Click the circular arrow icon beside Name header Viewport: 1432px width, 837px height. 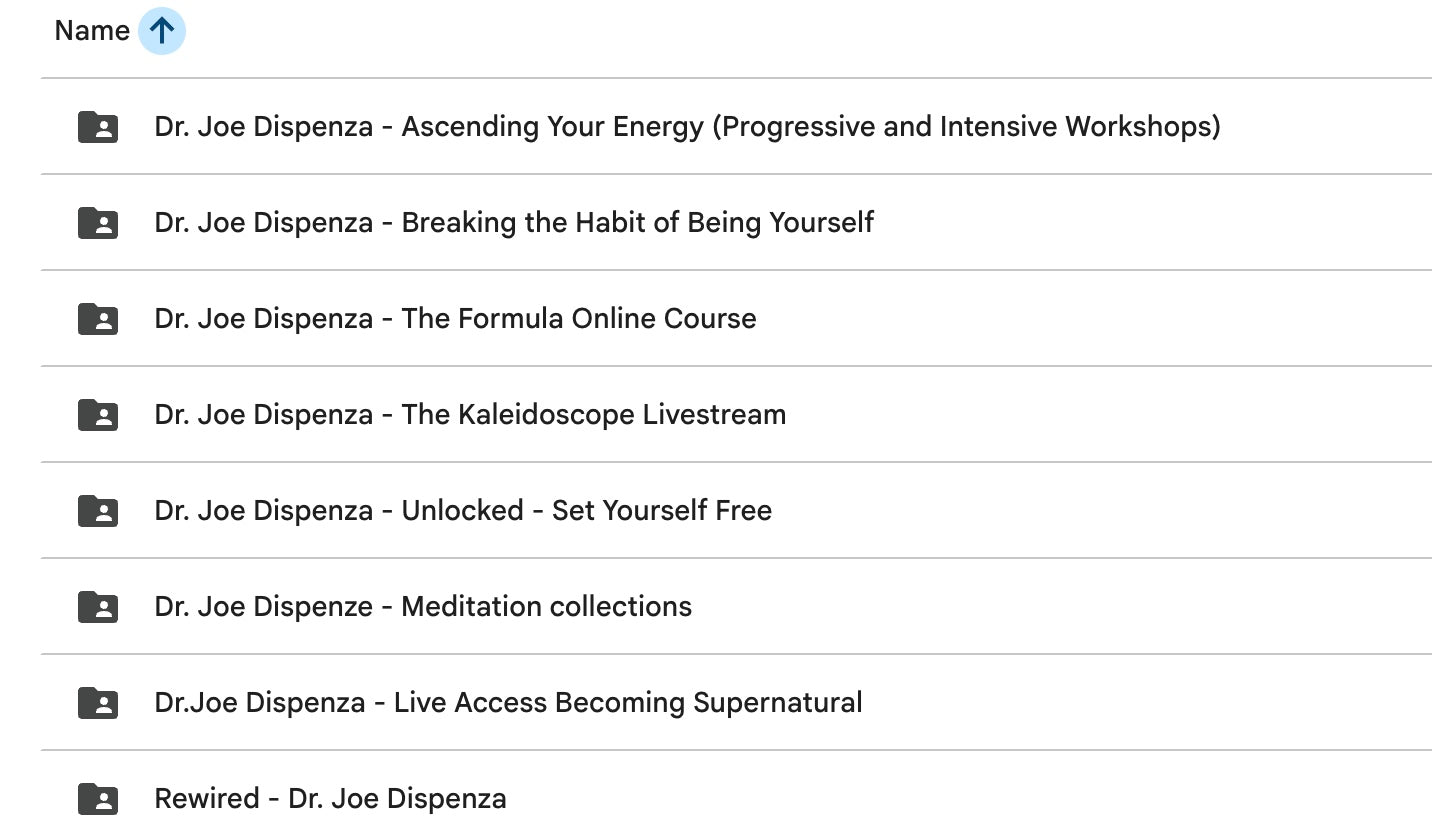point(161,30)
